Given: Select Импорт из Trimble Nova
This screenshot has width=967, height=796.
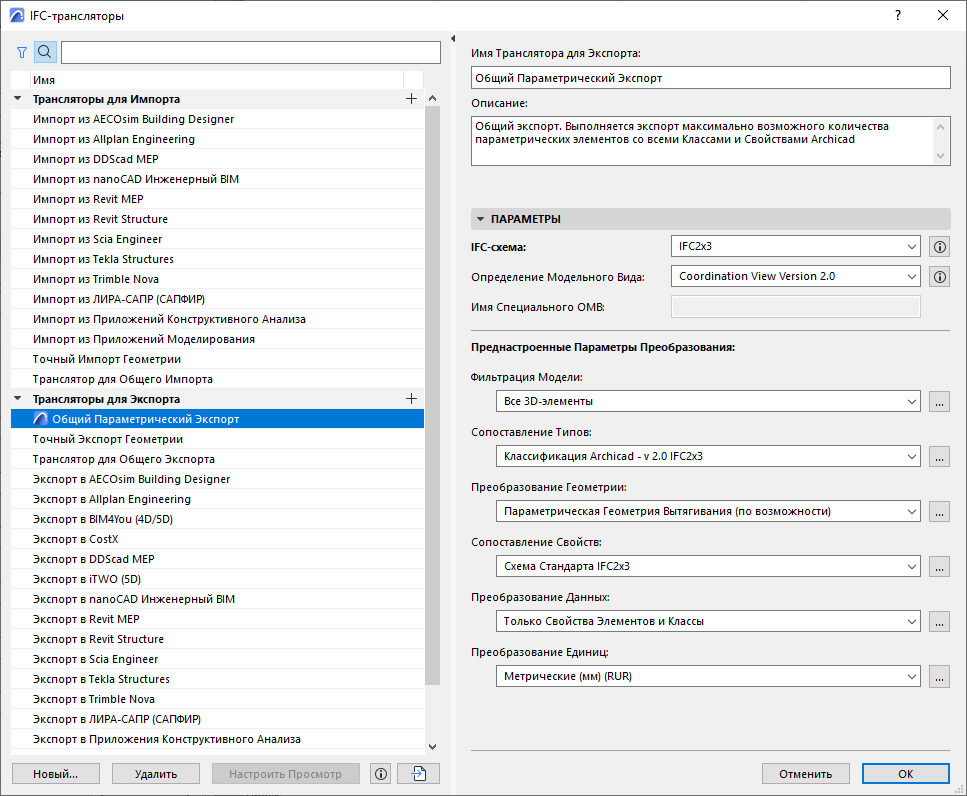Looking at the screenshot, I should [x=217, y=279].
